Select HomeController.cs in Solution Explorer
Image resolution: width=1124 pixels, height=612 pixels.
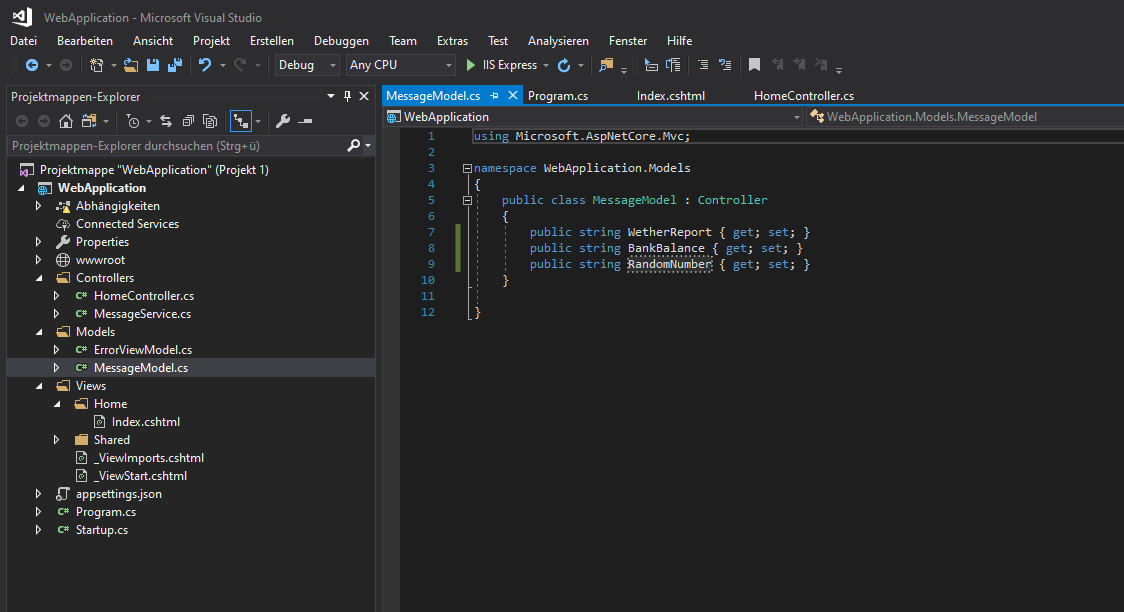[144, 296]
